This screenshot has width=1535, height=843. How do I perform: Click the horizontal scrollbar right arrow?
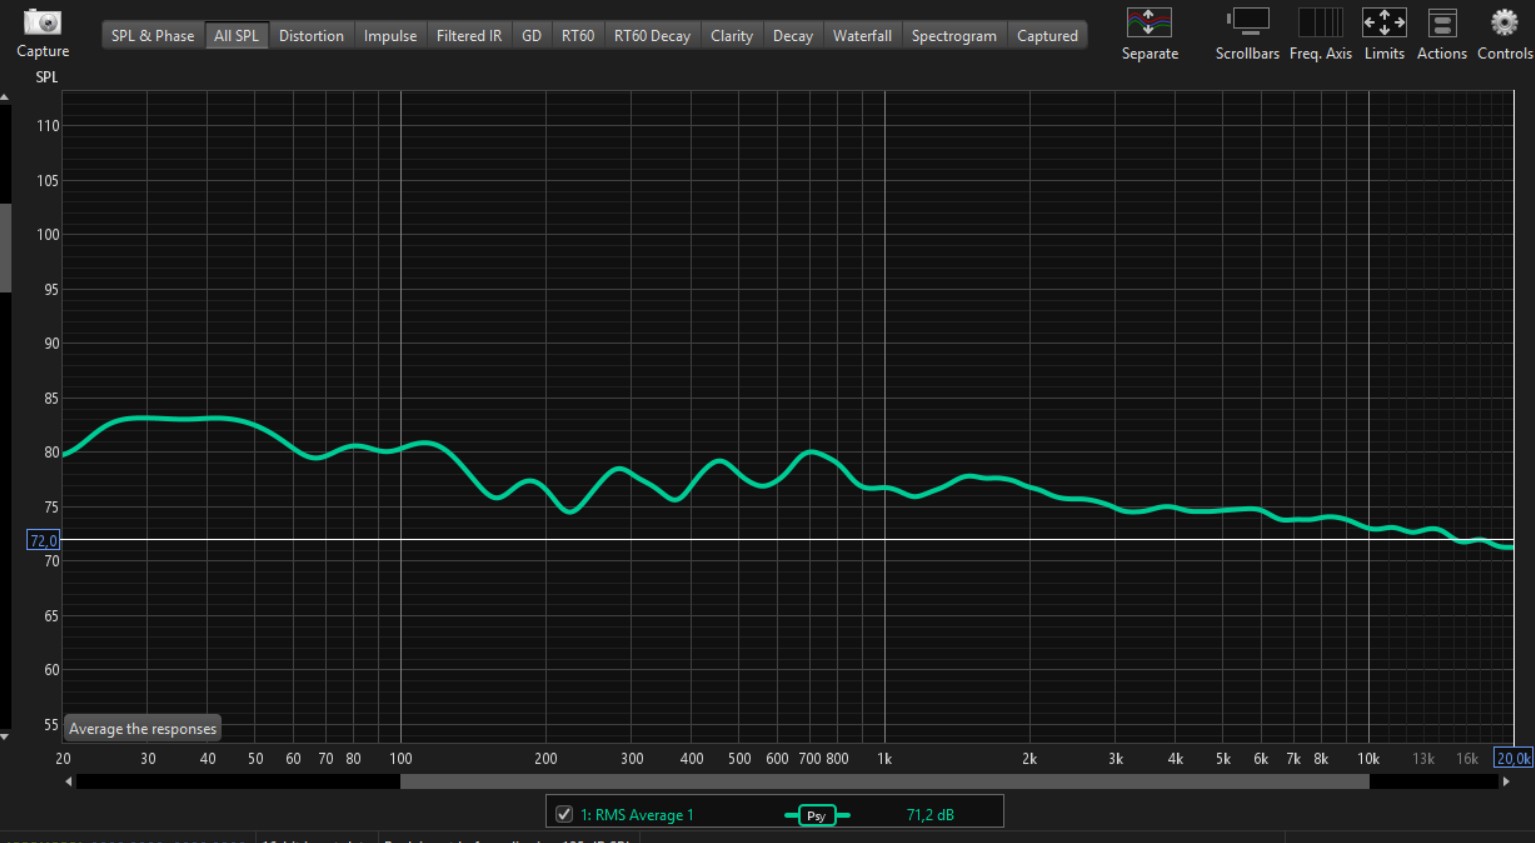1506,782
